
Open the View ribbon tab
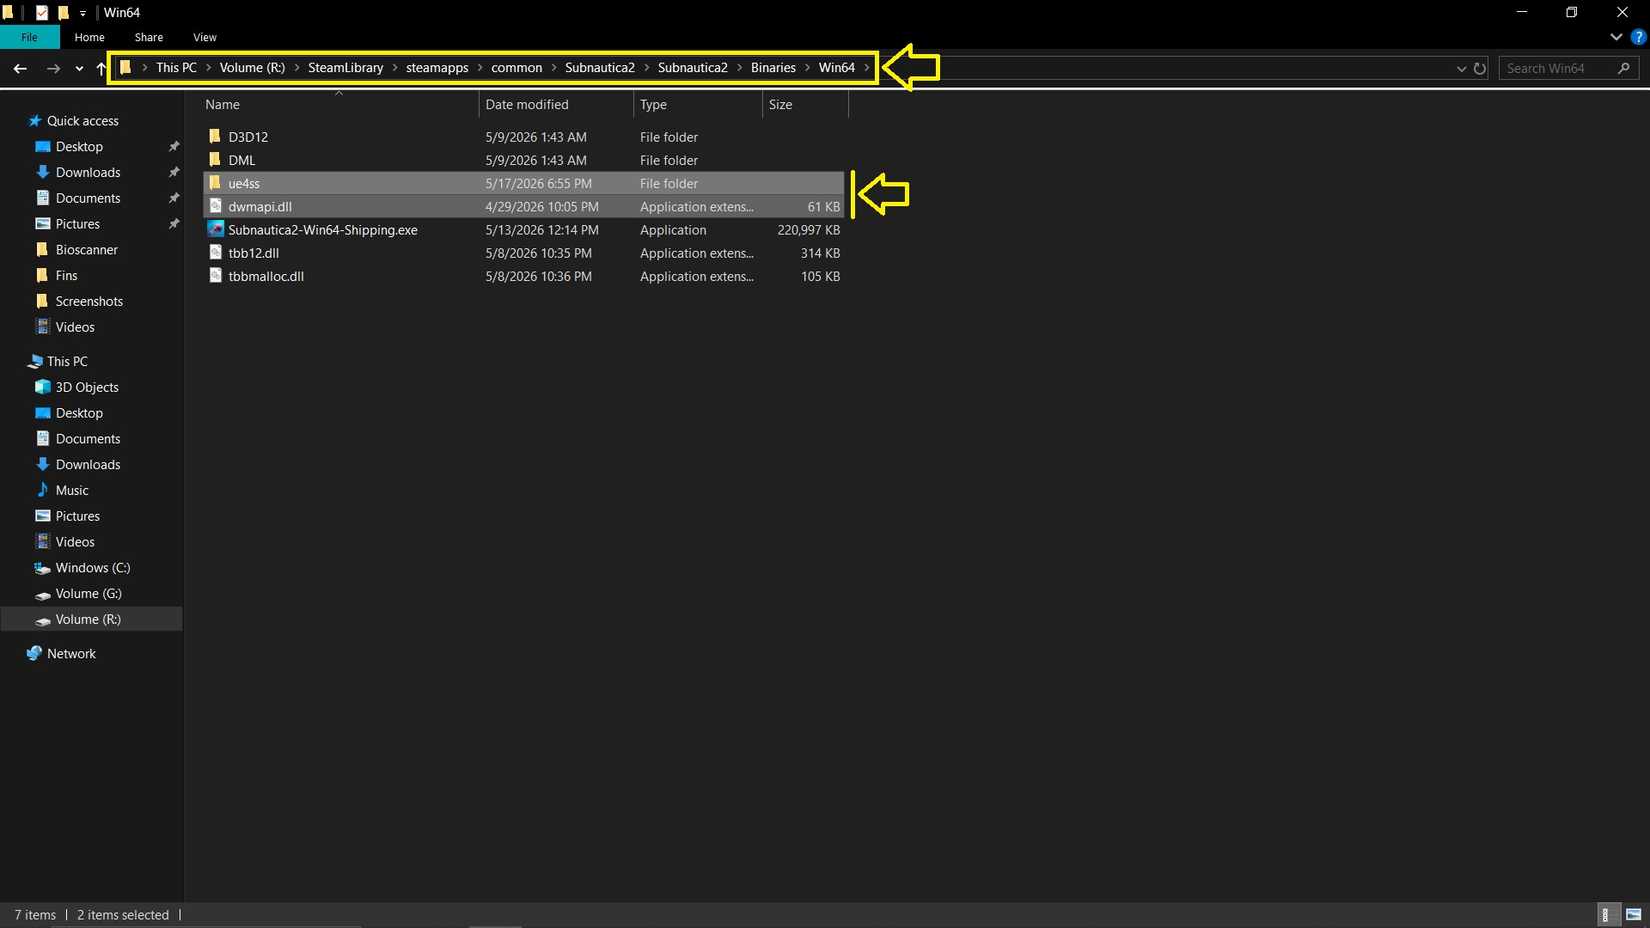(205, 37)
